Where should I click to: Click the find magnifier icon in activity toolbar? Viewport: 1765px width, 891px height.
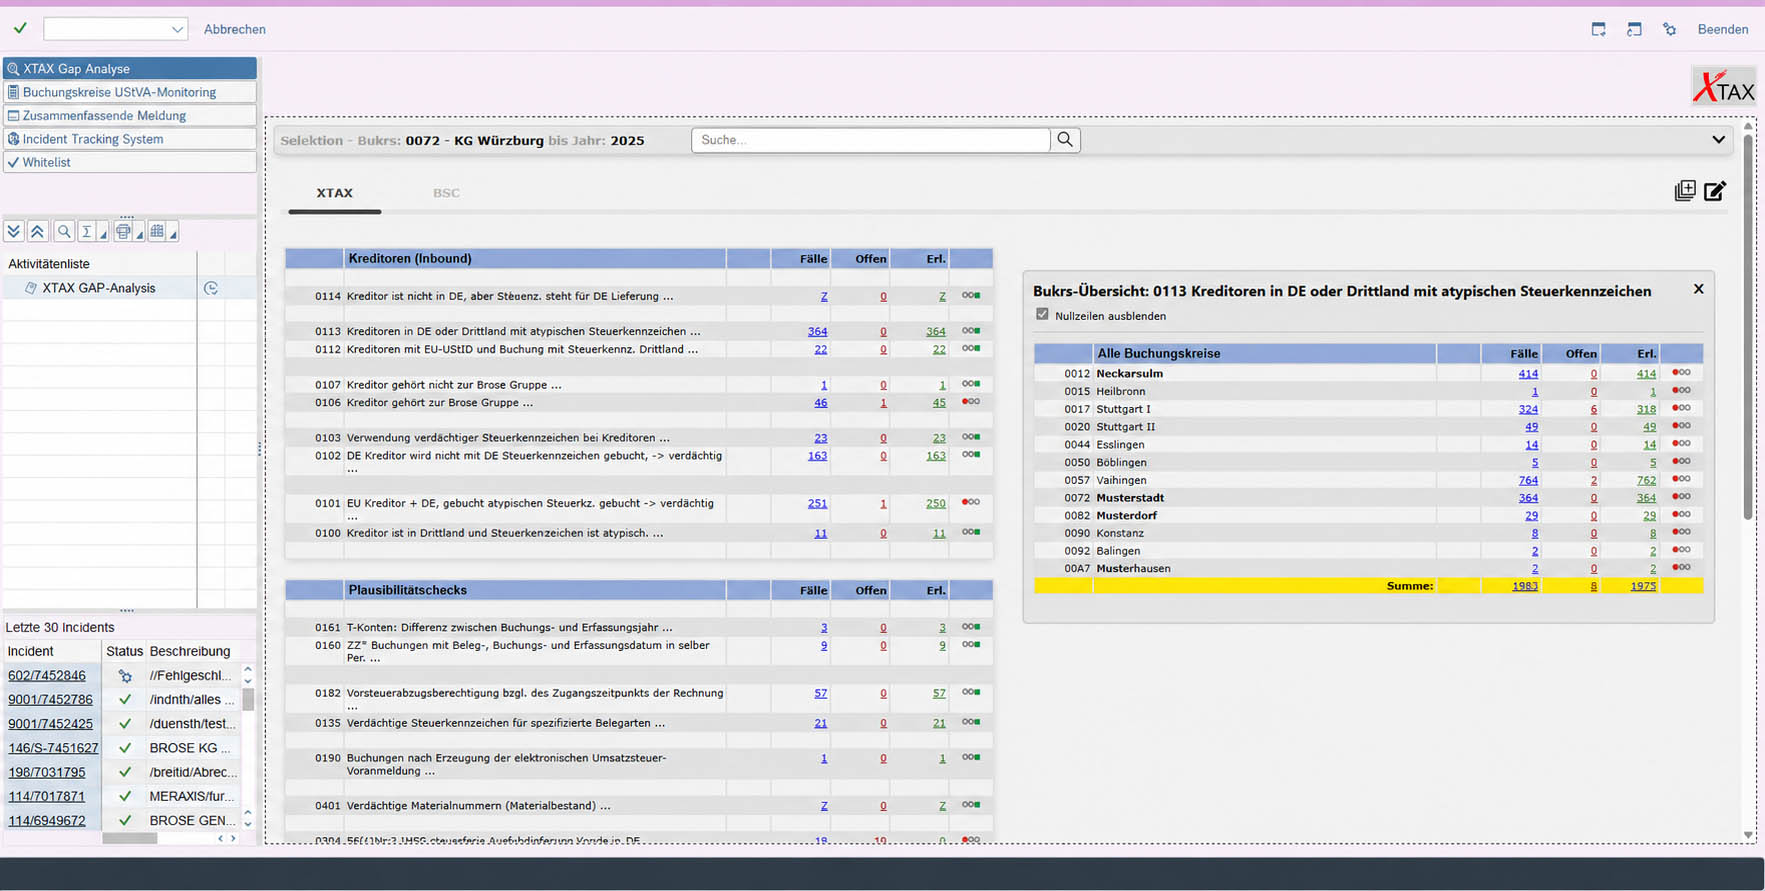[64, 232]
